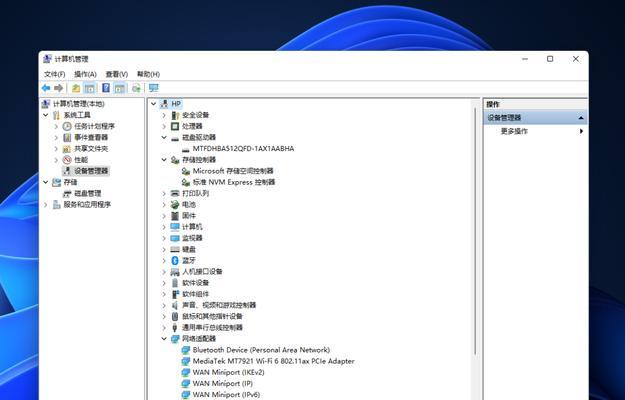This screenshot has height=400, width=625.
Task: Collapse the 存储控制器 category
Action: coord(164,160)
